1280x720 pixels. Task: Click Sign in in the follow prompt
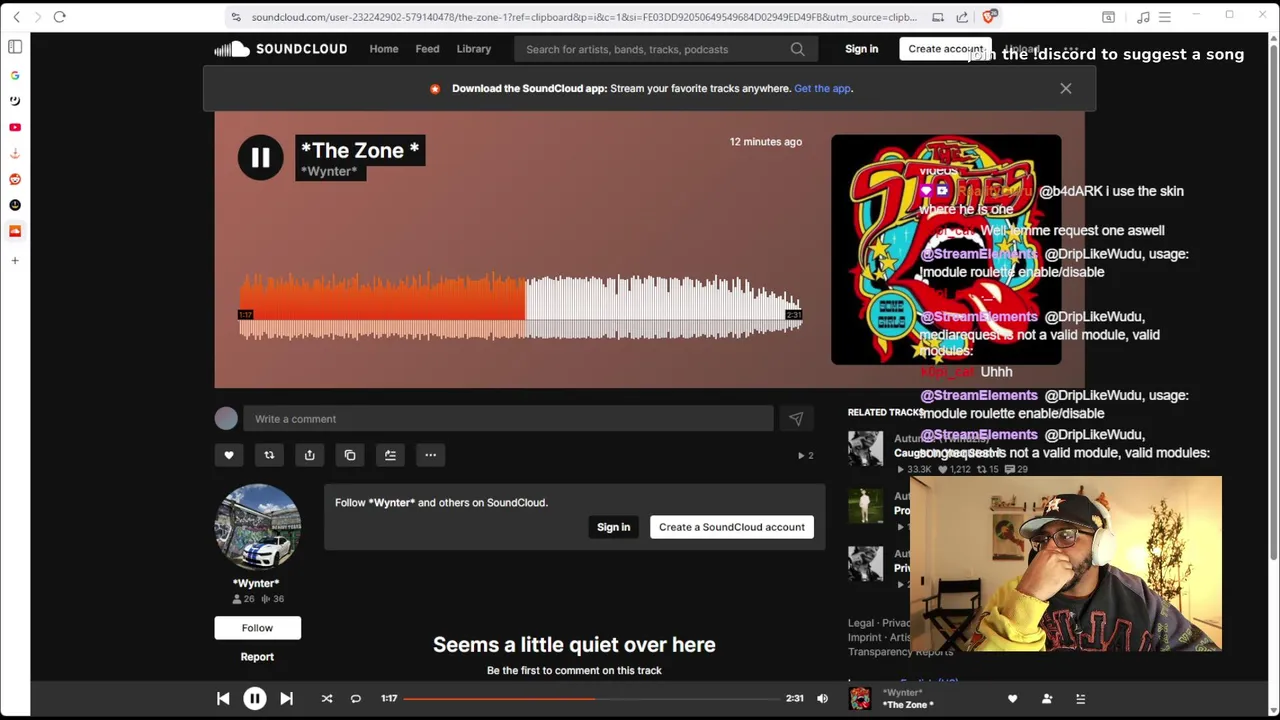[x=614, y=527]
